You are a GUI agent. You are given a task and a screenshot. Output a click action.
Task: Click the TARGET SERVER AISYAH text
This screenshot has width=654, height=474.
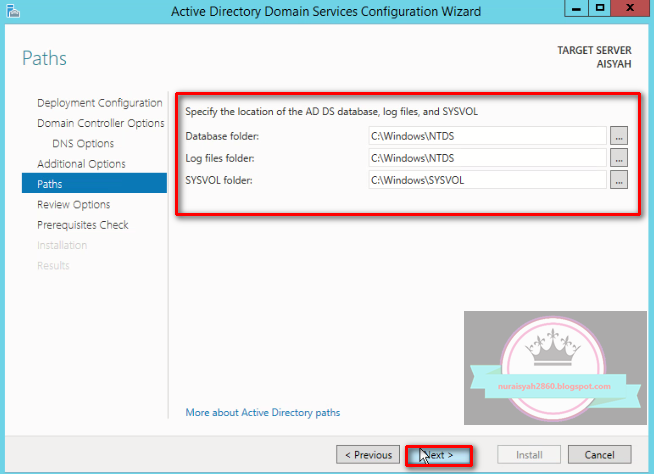[x=594, y=57]
